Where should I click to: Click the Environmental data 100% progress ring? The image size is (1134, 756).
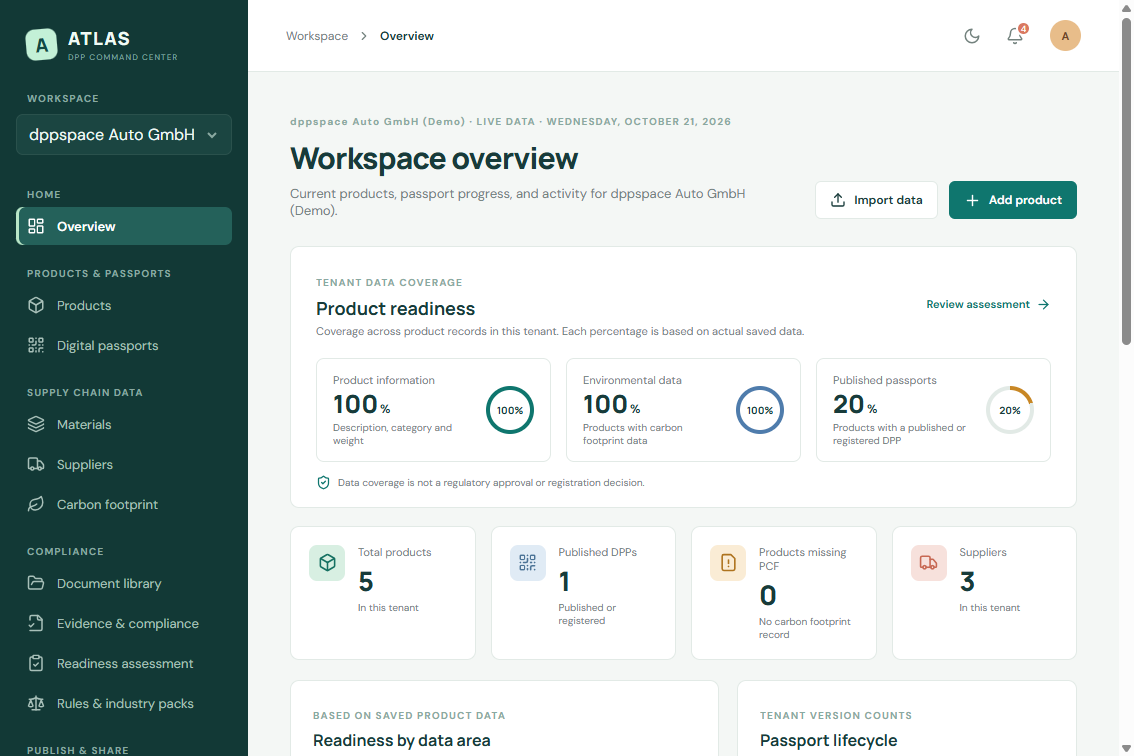pyautogui.click(x=760, y=410)
